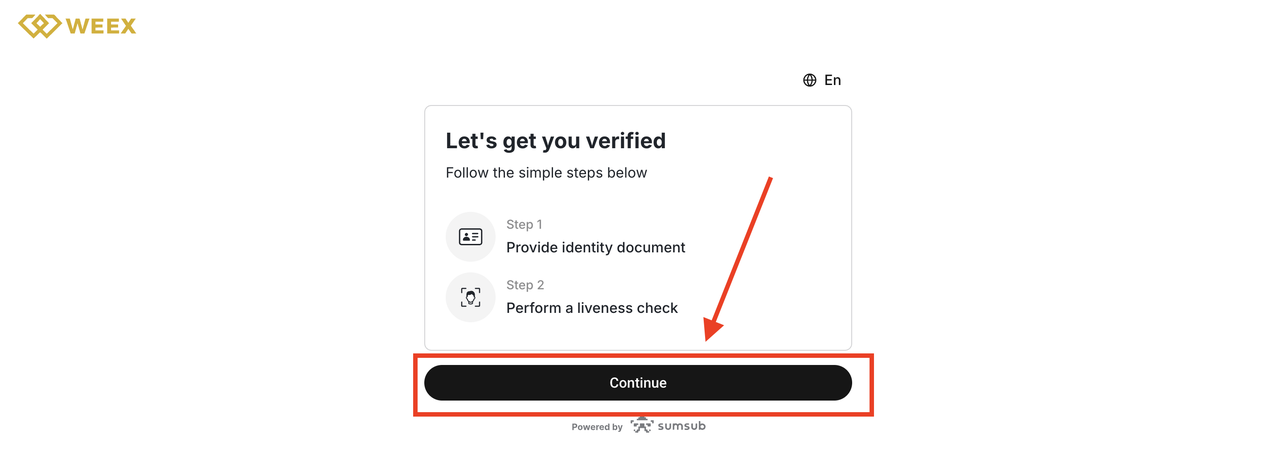Open the sumsub wordmark link

(682, 426)
